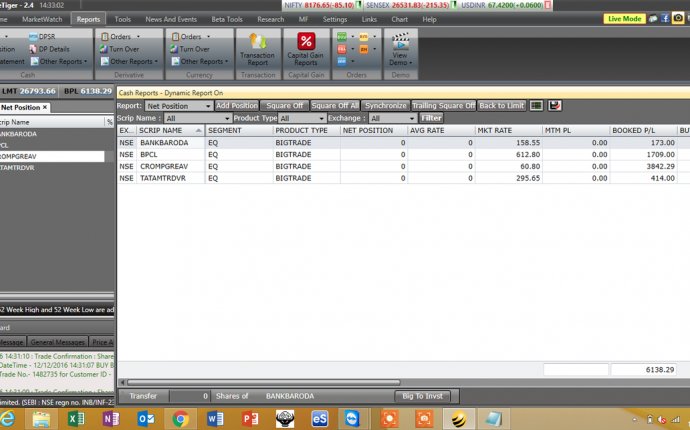Click the Facebook icon in the top bar

[665, 18]
